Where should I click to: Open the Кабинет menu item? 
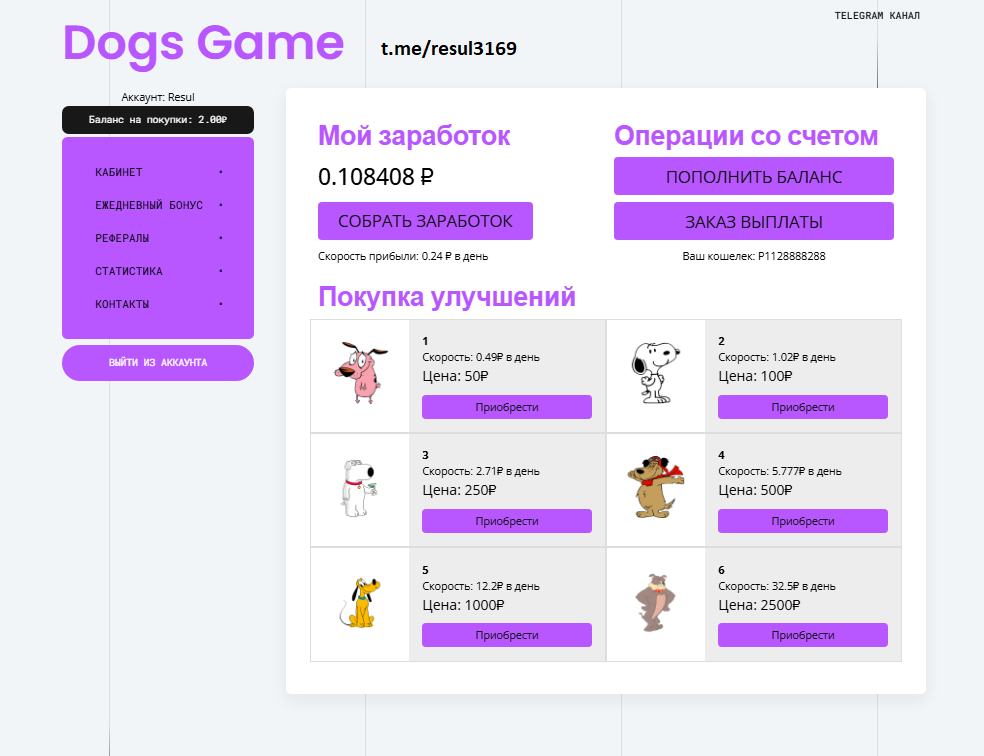158,172
